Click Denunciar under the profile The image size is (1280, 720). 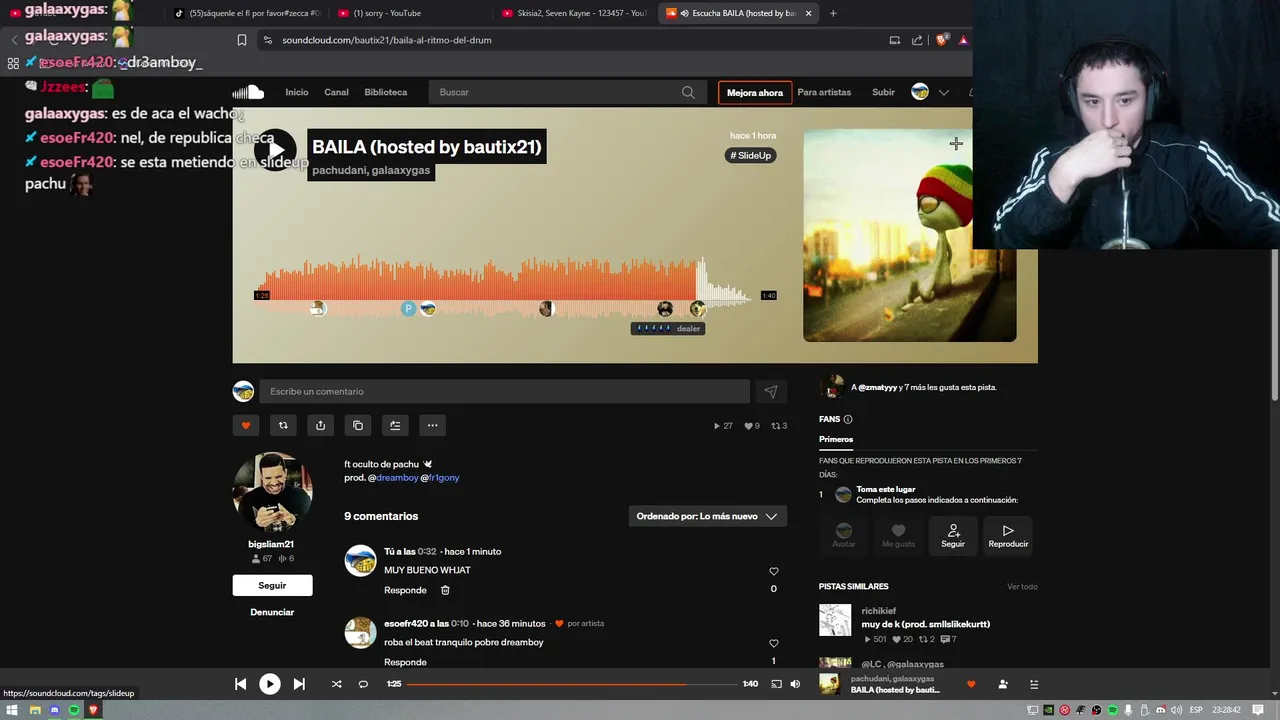tap(272, 612)
